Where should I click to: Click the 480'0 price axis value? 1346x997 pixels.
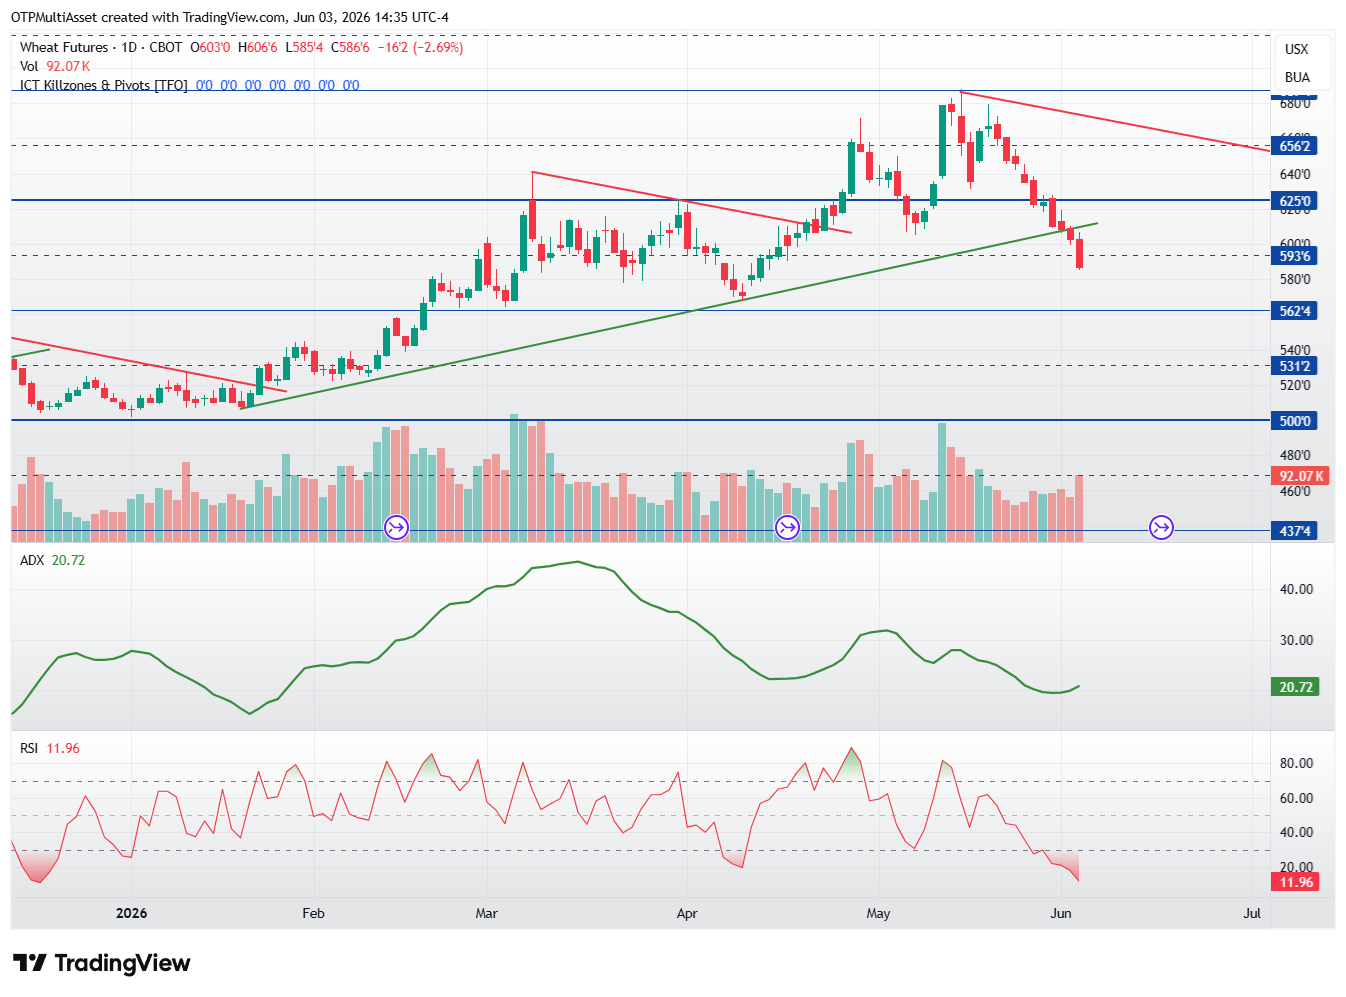(1295, 455)
